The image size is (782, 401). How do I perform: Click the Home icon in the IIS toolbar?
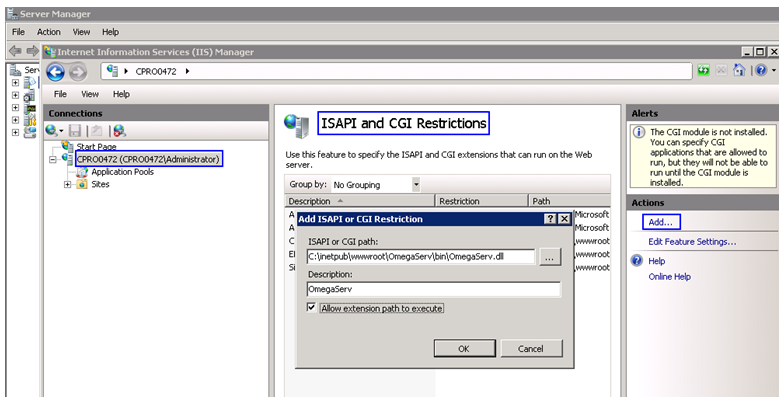[x=739, y=70]
